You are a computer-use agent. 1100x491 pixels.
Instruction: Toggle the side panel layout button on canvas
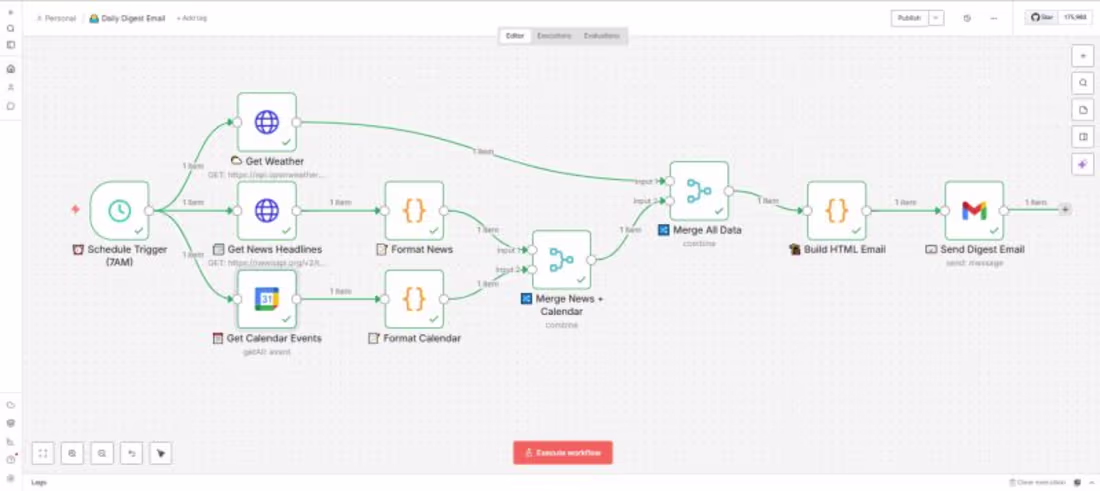coord(1082,137)
